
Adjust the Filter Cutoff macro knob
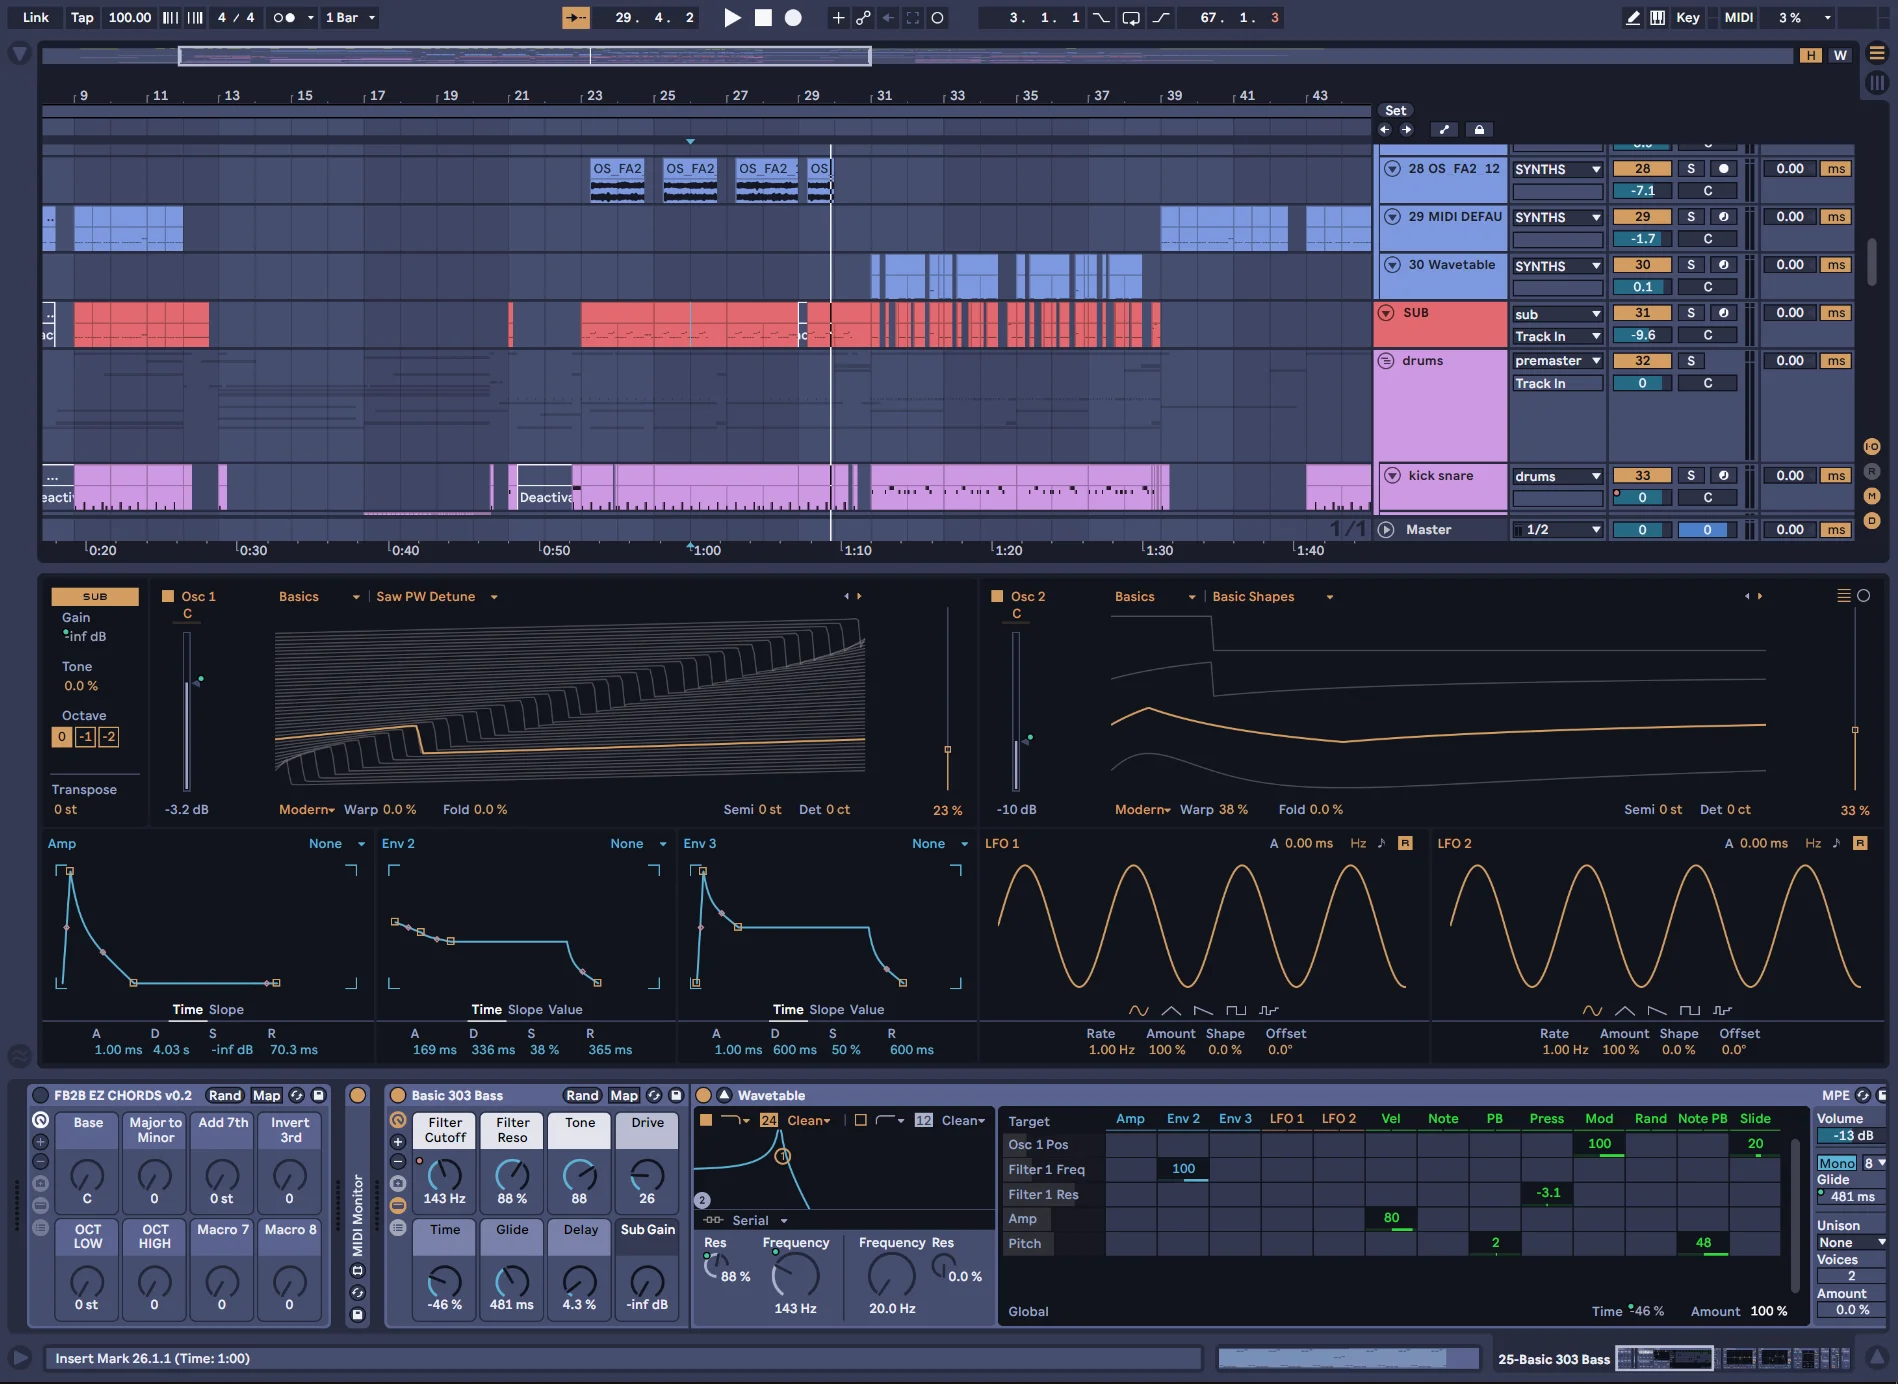444,1175
